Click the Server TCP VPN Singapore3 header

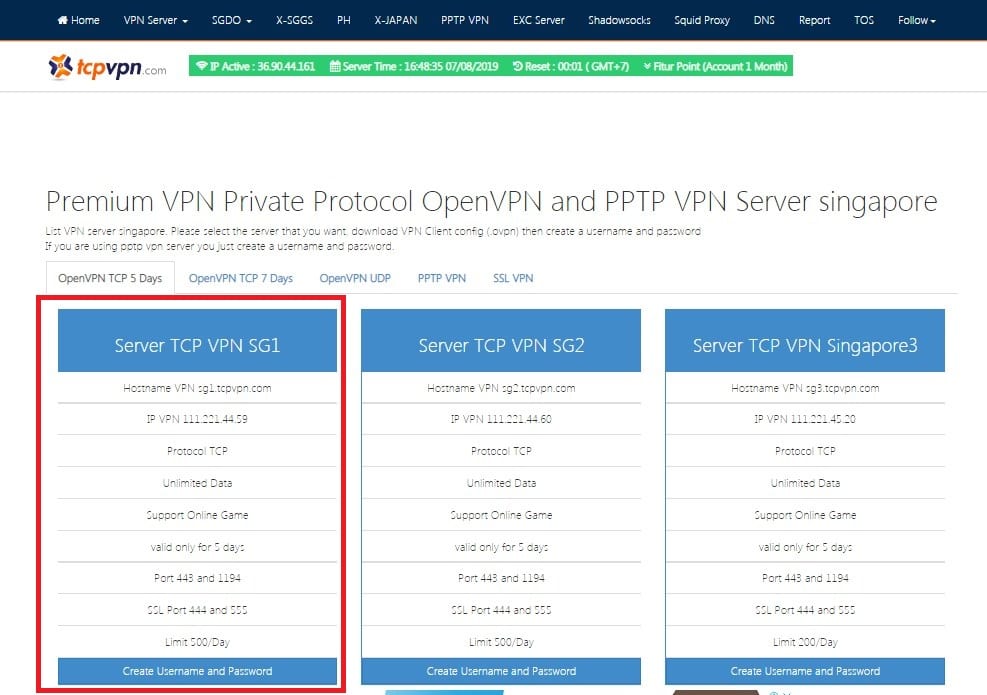(x=805, y=340)
